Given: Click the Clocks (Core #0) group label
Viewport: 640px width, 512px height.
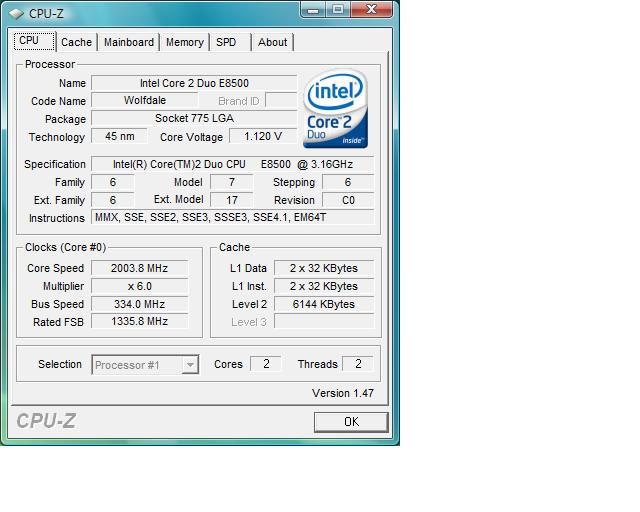Looking at the screenshot, I should point(65,247).
